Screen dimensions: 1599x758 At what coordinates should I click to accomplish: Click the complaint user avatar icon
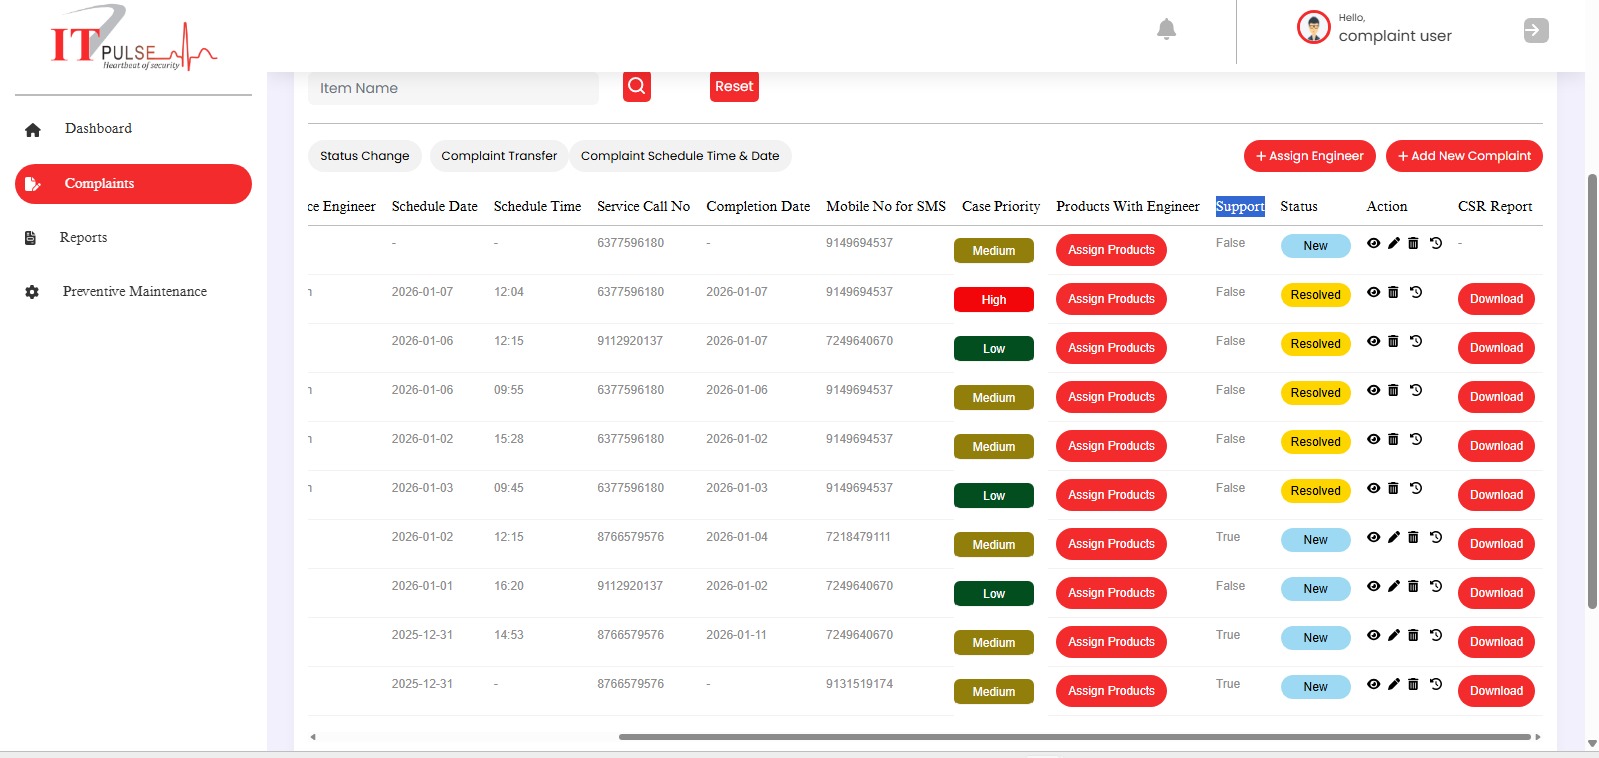tap(1313, 28)
